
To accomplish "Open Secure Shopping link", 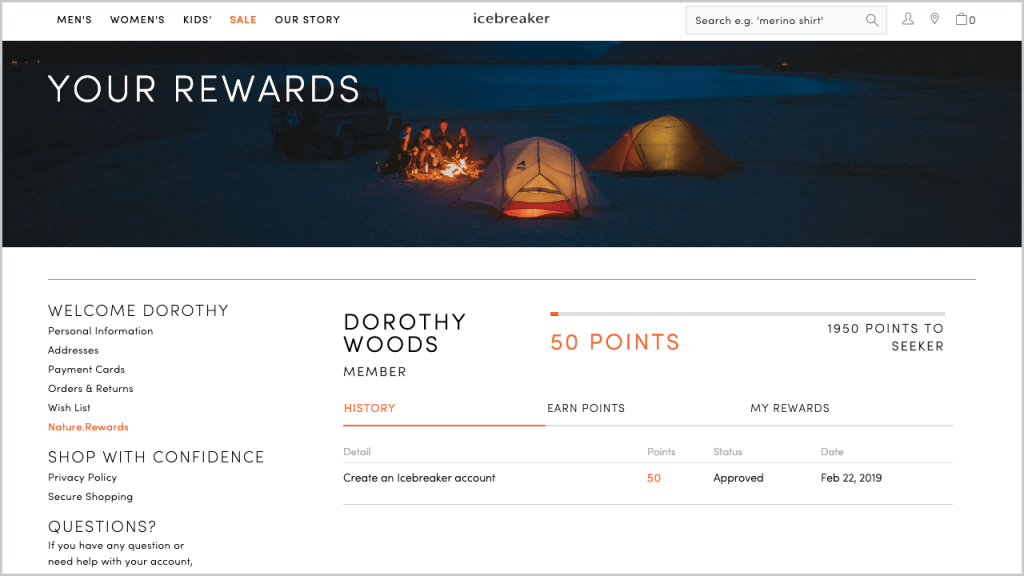I will click(x=90, y=496).
